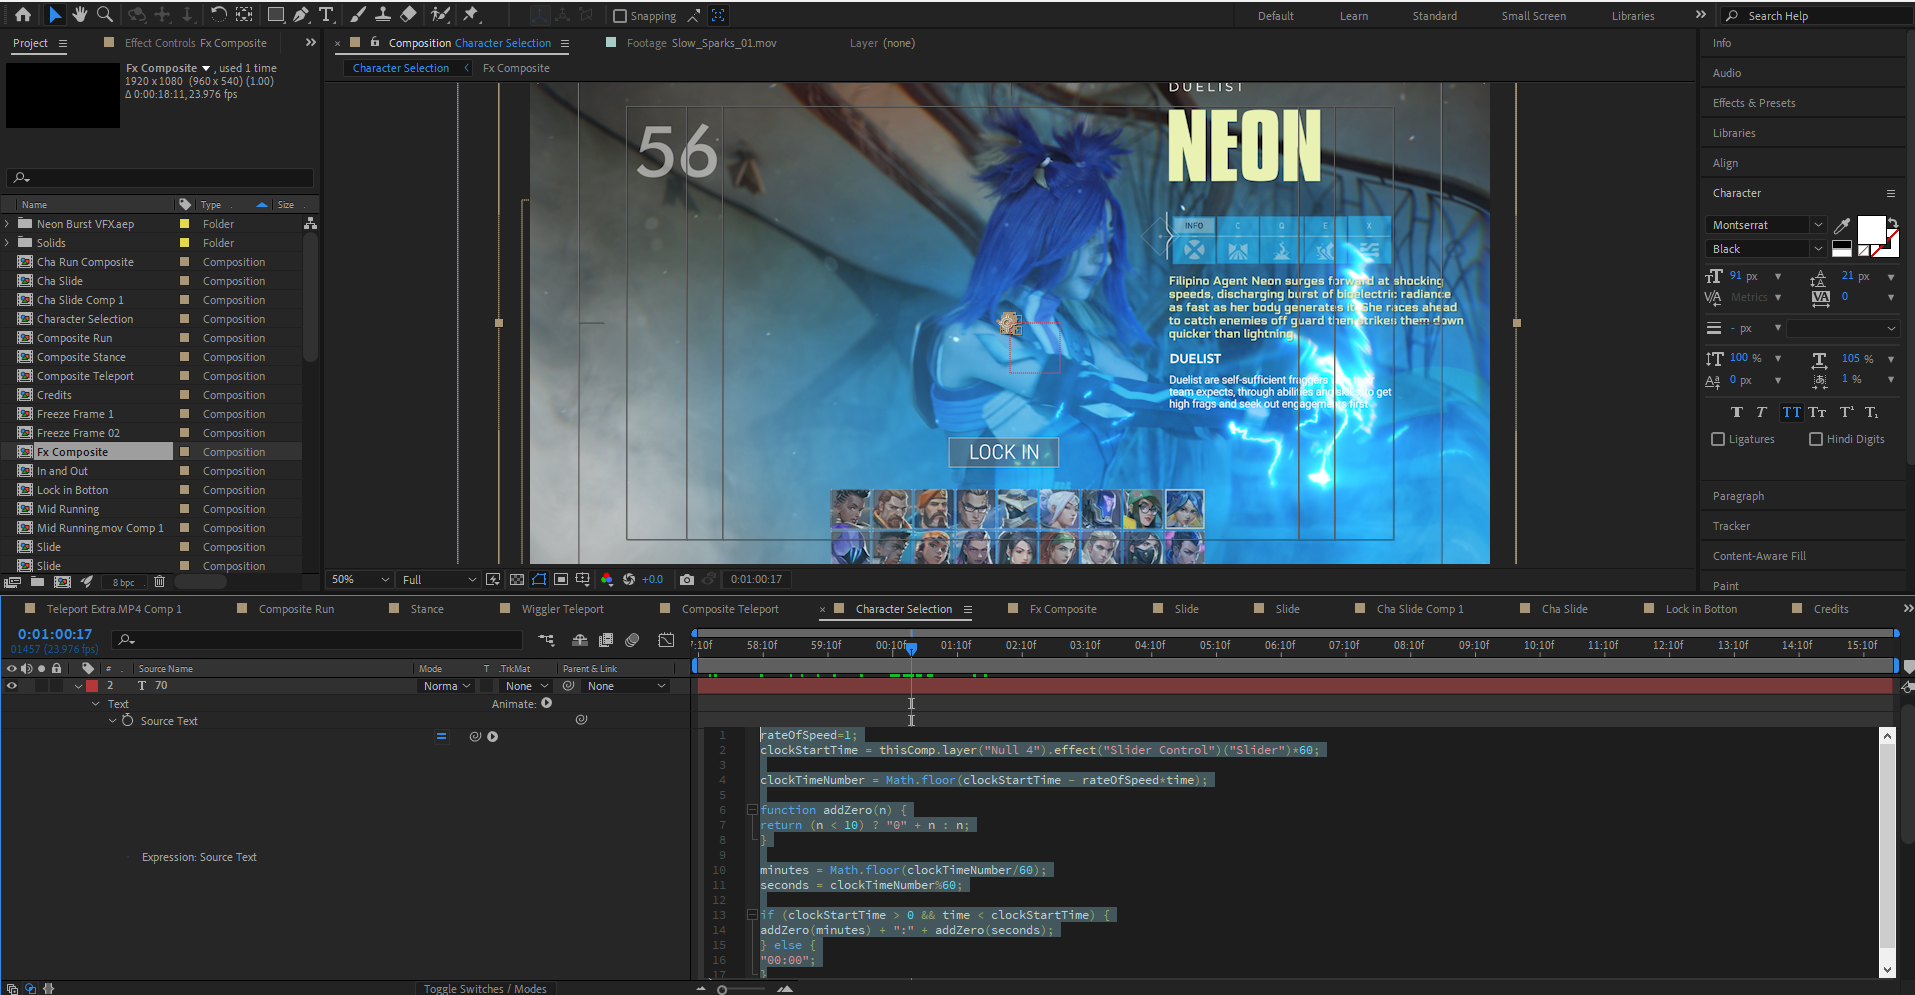Viewport: 1915px width, 995px height.
Task: Select the Eraser tool
Action: click(408, 15)
